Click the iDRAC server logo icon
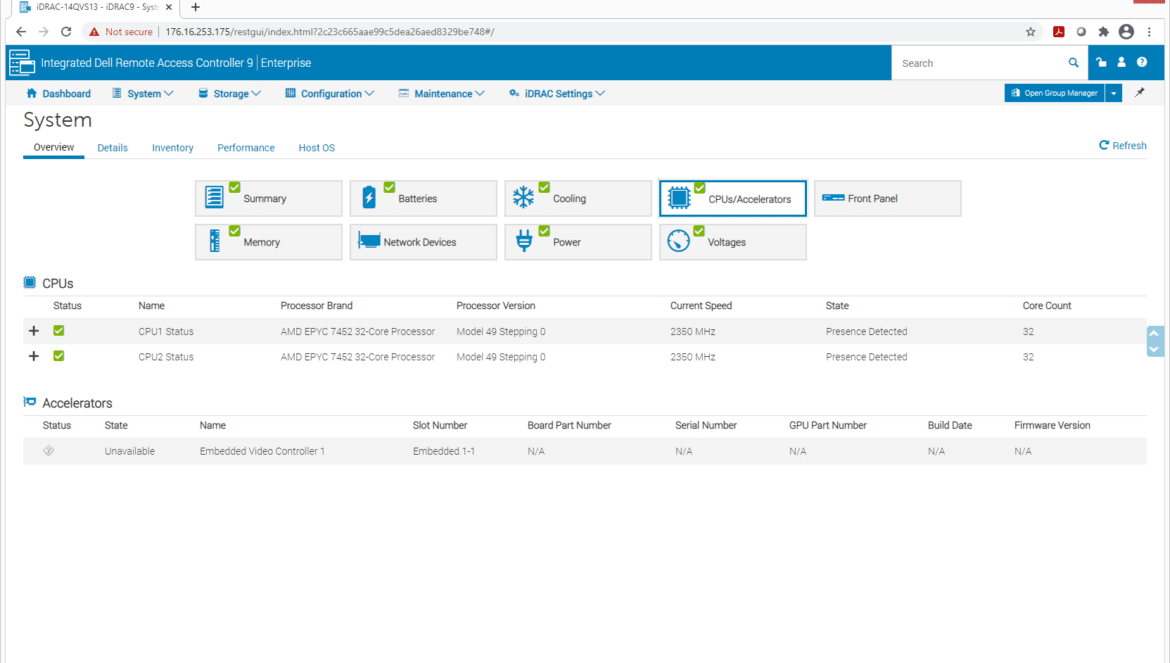 (22, 63)
